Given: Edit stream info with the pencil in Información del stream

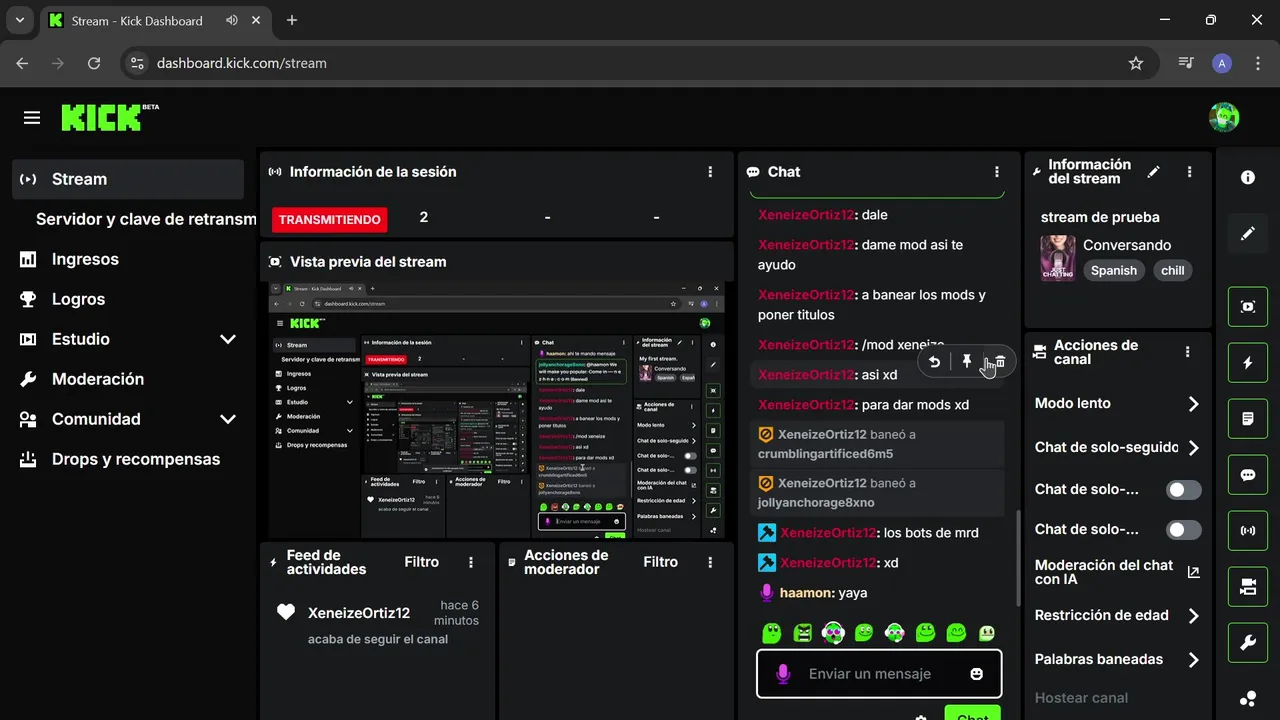Looking at the screenshot, I should coord(1153,172).
